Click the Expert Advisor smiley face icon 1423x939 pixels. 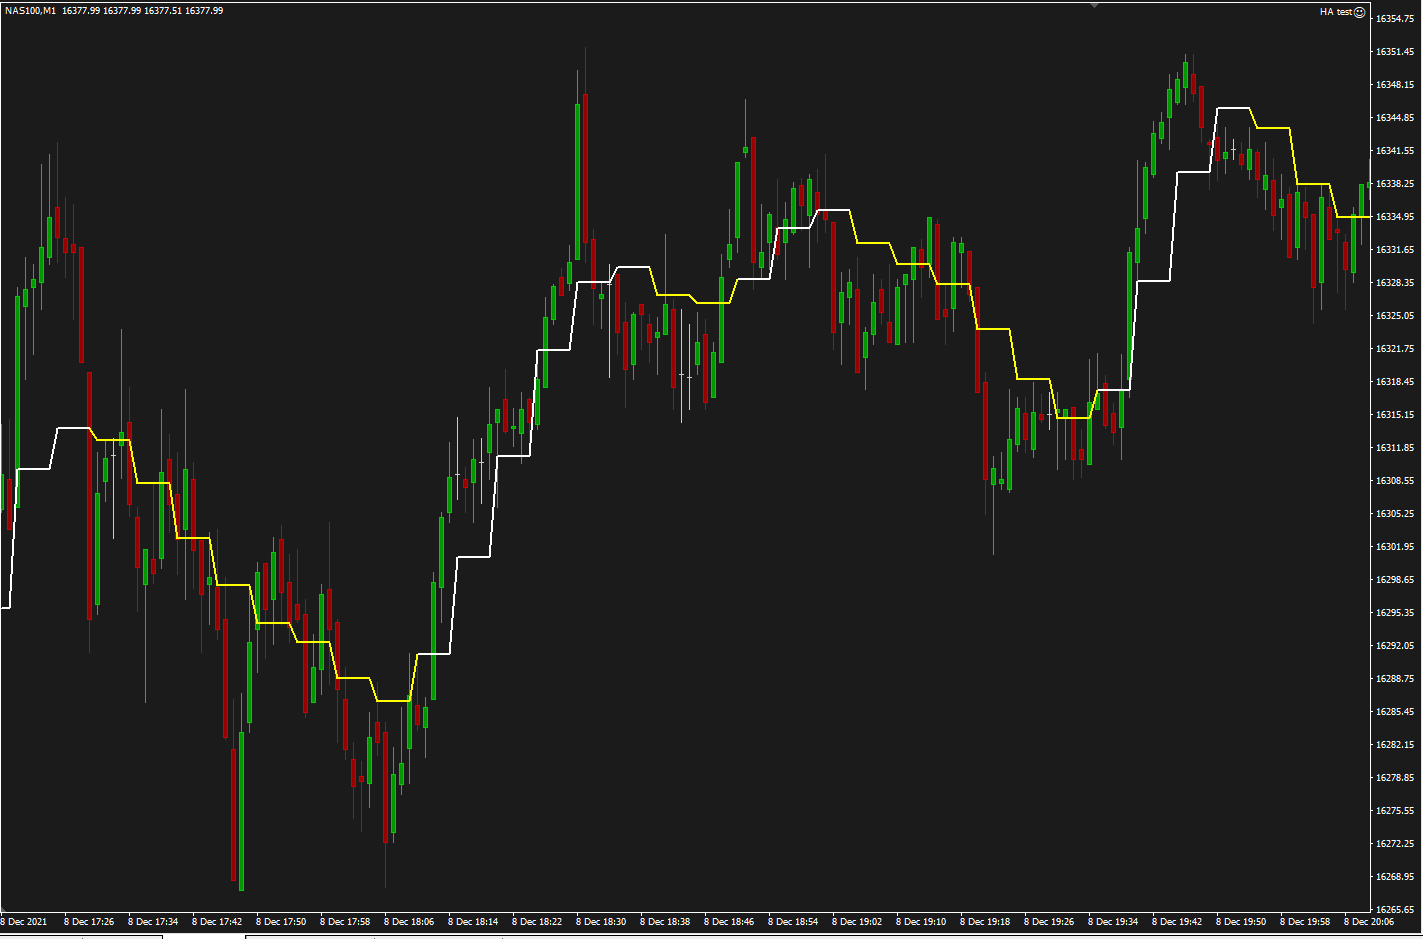pyautogui.click(x=1359, y=12)
